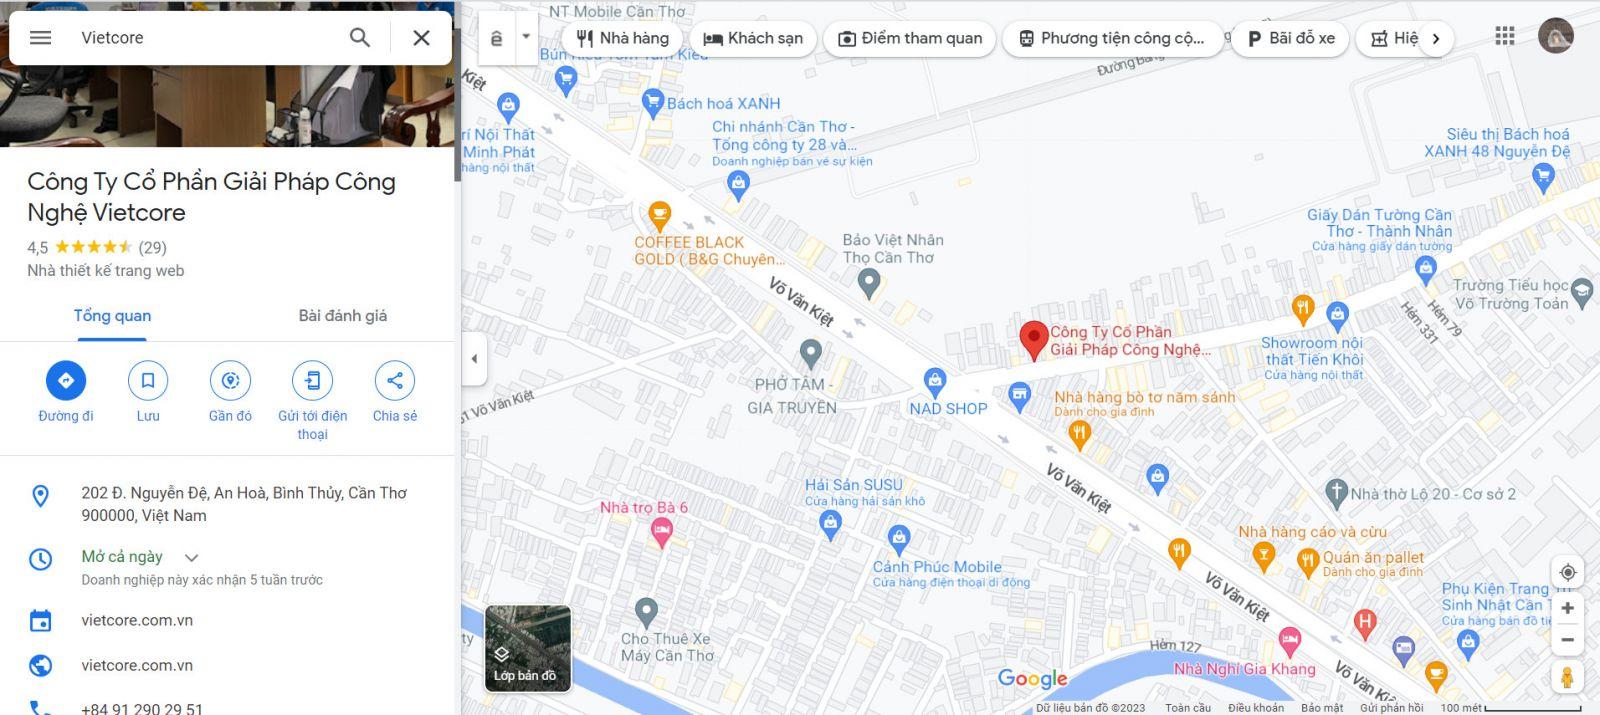Expand the Mở cả ngày hours chevron
The width and height of the screenshot is (1600, 715).
[192, 557]
